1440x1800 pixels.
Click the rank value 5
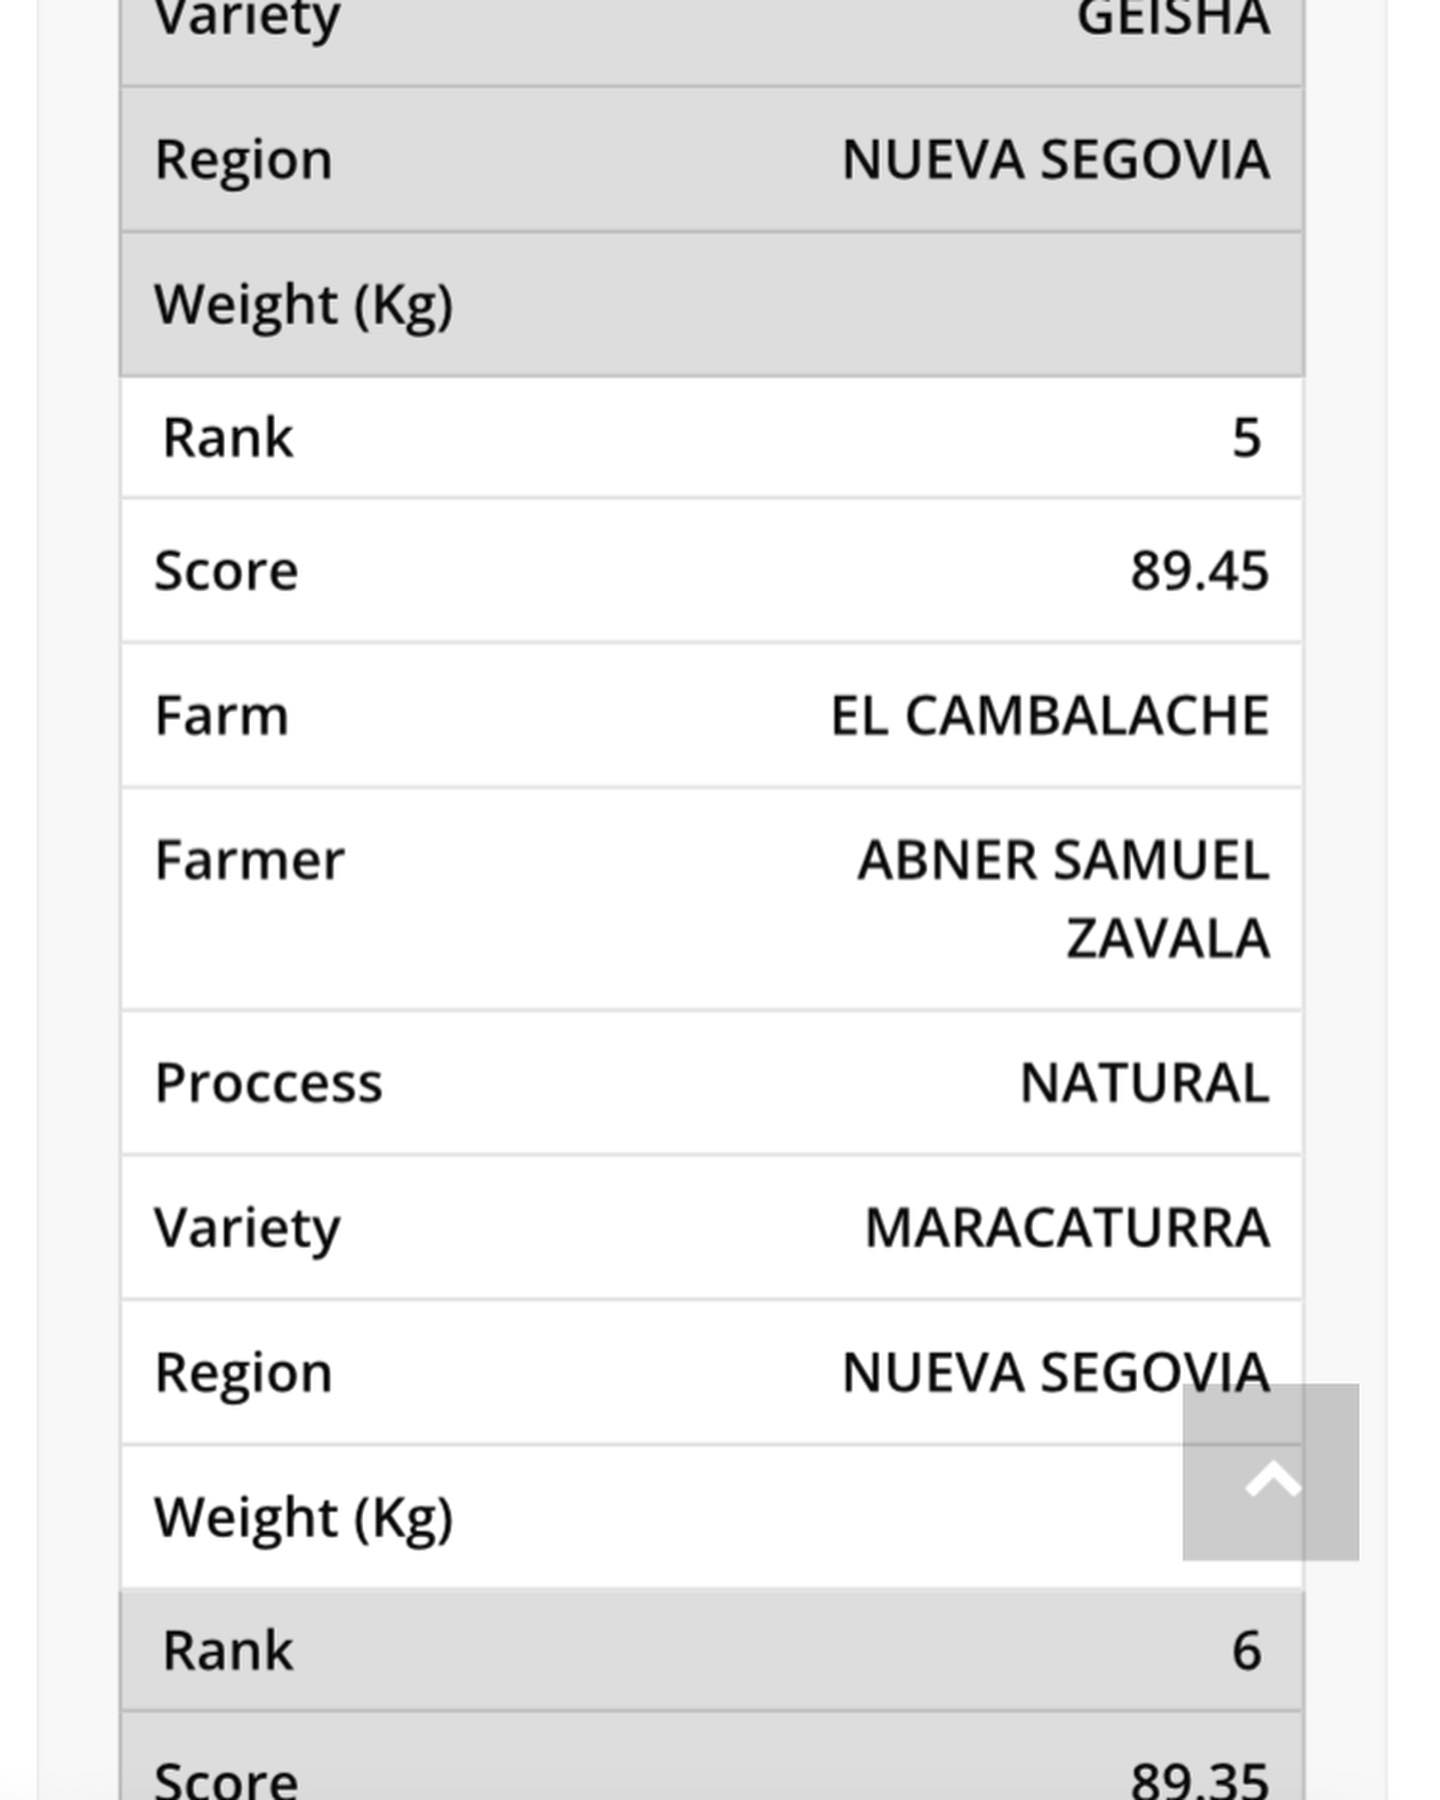click(x=1246, y=438)
